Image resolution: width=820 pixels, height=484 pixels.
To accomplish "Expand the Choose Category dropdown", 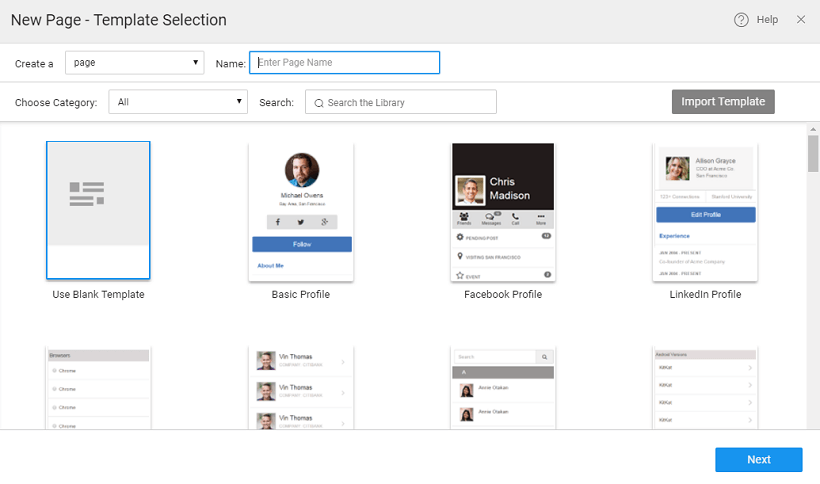I will click(x=179, y=102).
